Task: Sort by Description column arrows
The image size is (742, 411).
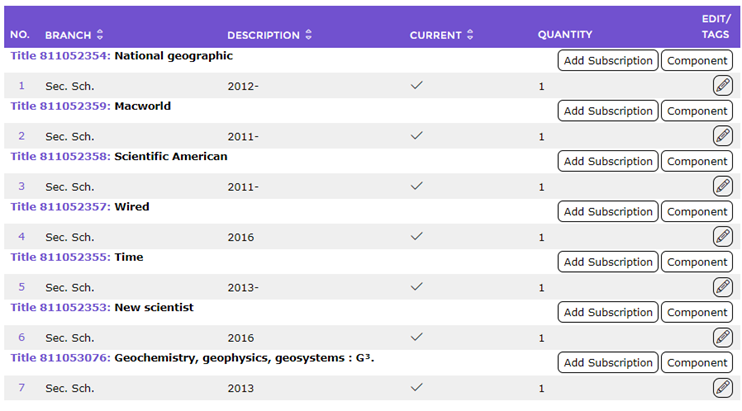Action: pyautogui.click(x=309, y=35)
